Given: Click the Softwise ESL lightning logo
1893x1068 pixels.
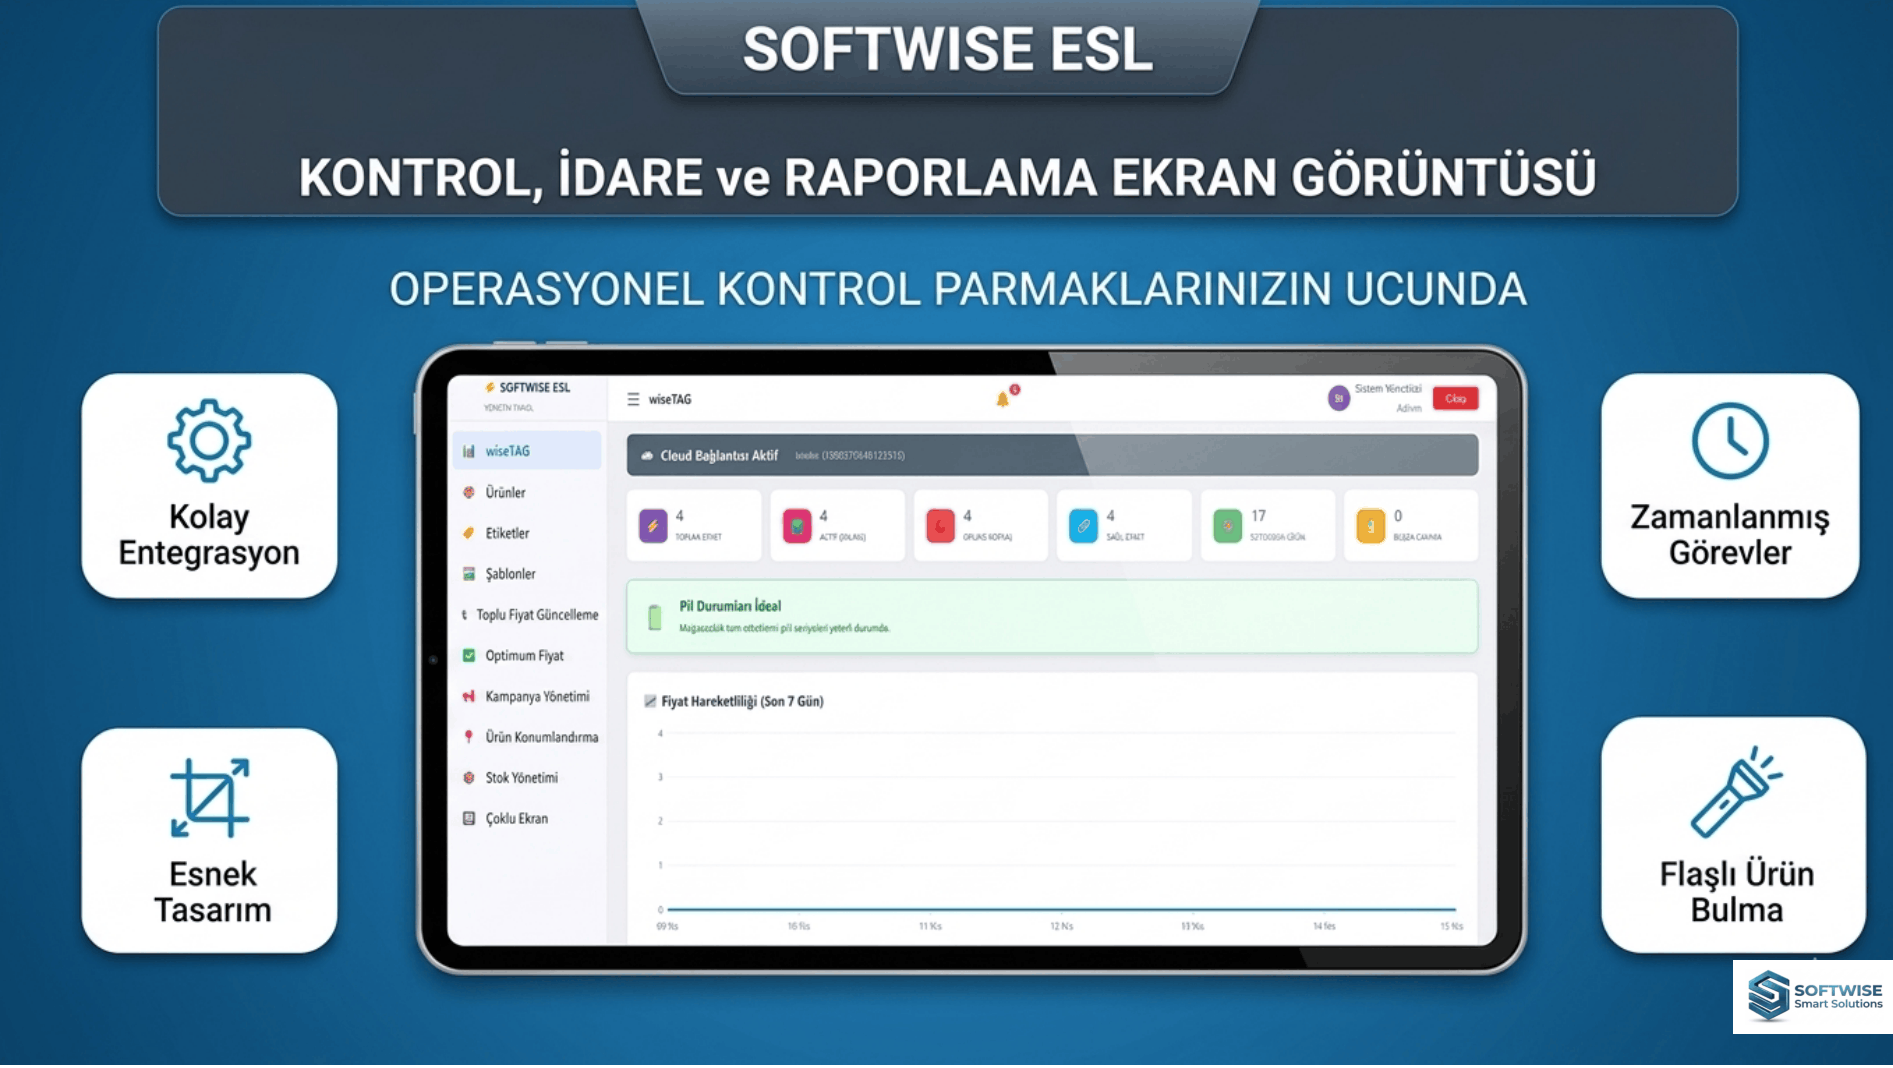Looking at the screenshot, I should (x=490, y=387).
